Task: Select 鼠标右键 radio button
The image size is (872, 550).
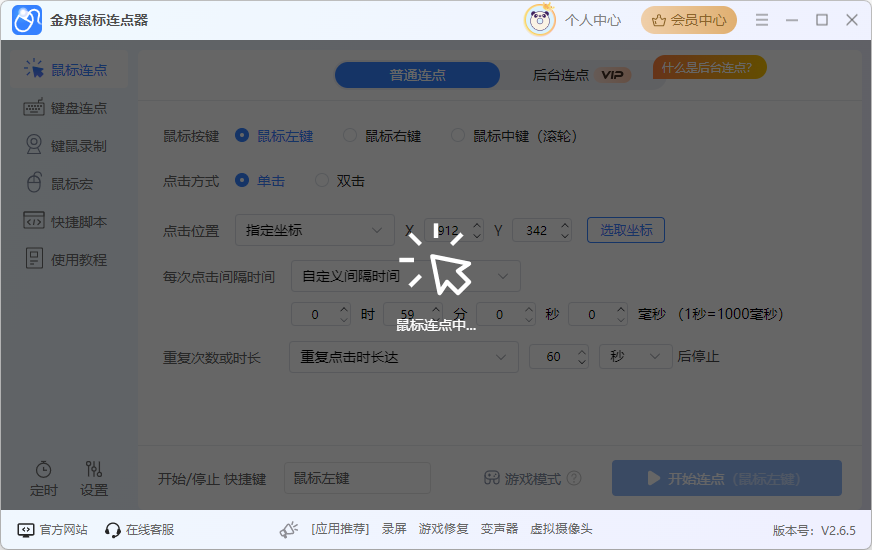Action: 350,135
